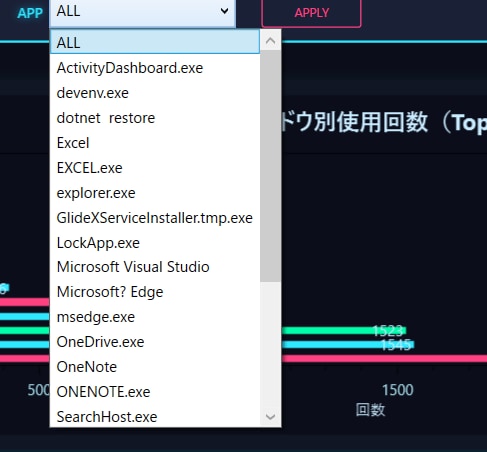This screenshot has height=452, width=487.
Task: Select devenv.exe option
Action: (155, 93)
